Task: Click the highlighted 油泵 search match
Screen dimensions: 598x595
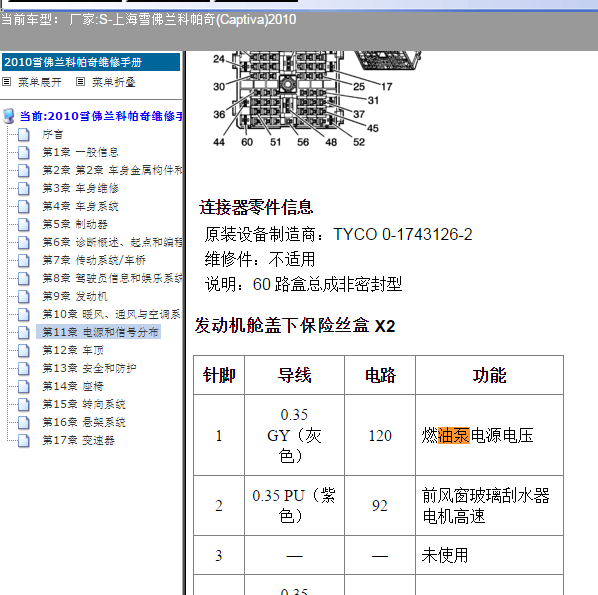Action: [x=453, y=435]
